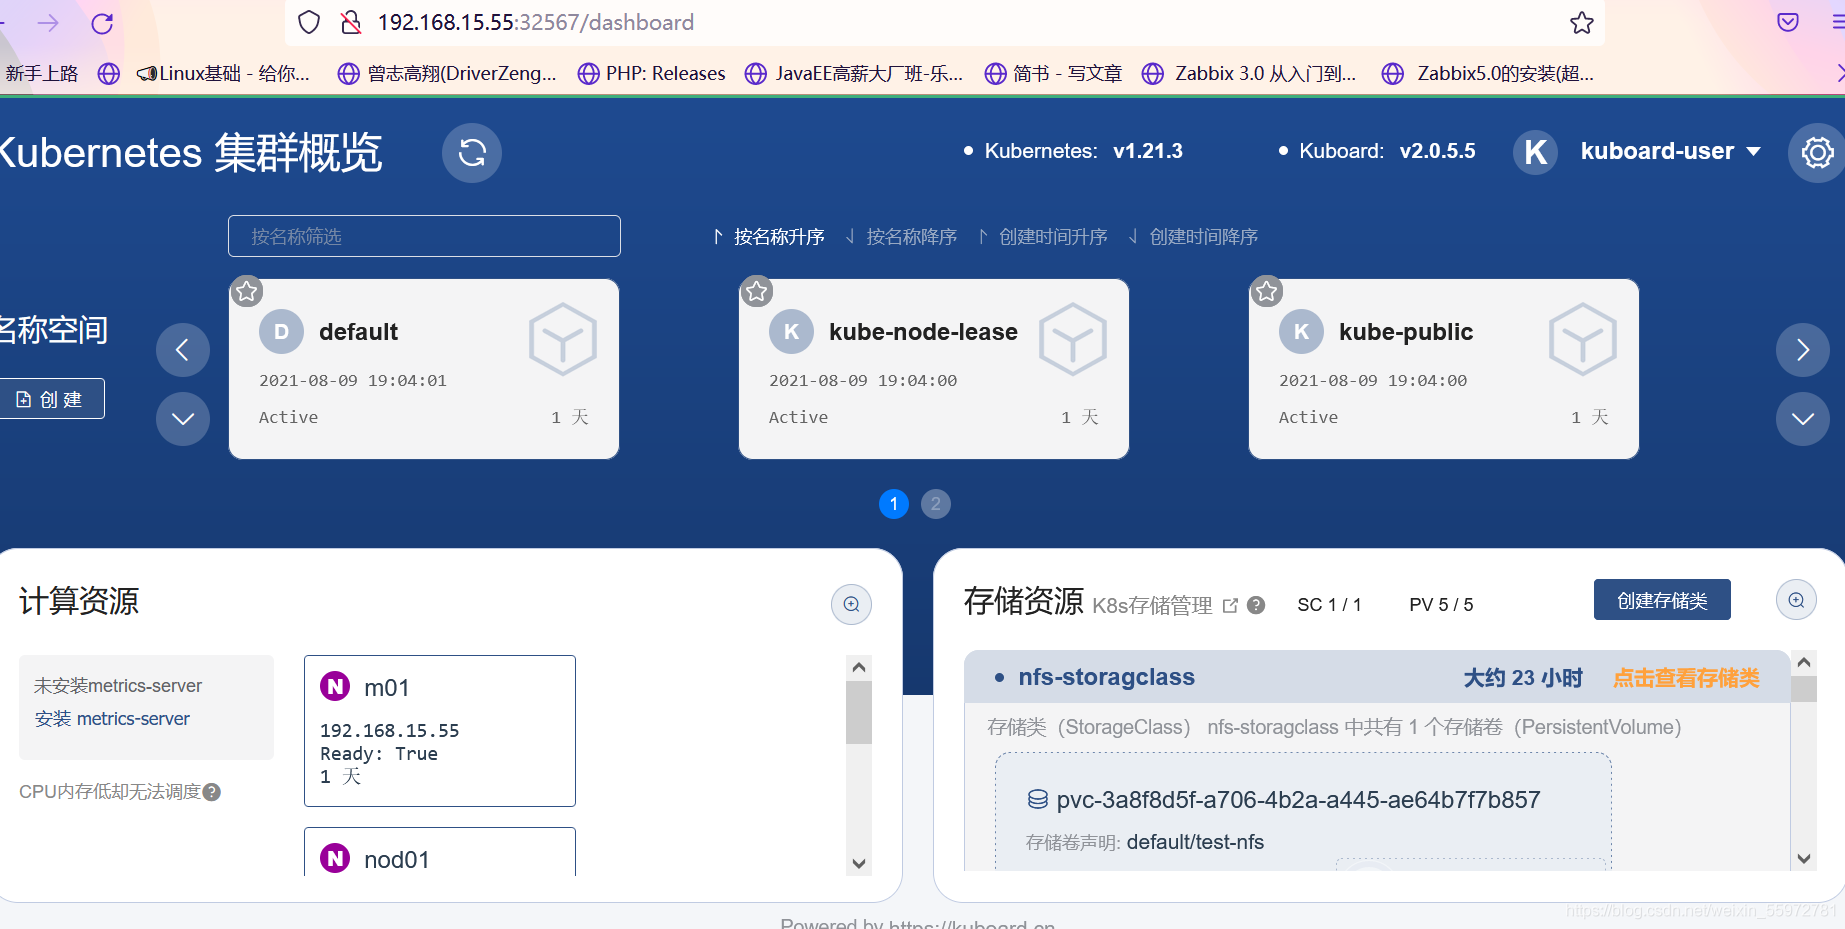Open the kube-node-lease namespace card
Image resolution: width=1845 pixels, height=929 pixels.
coord(934,369)
